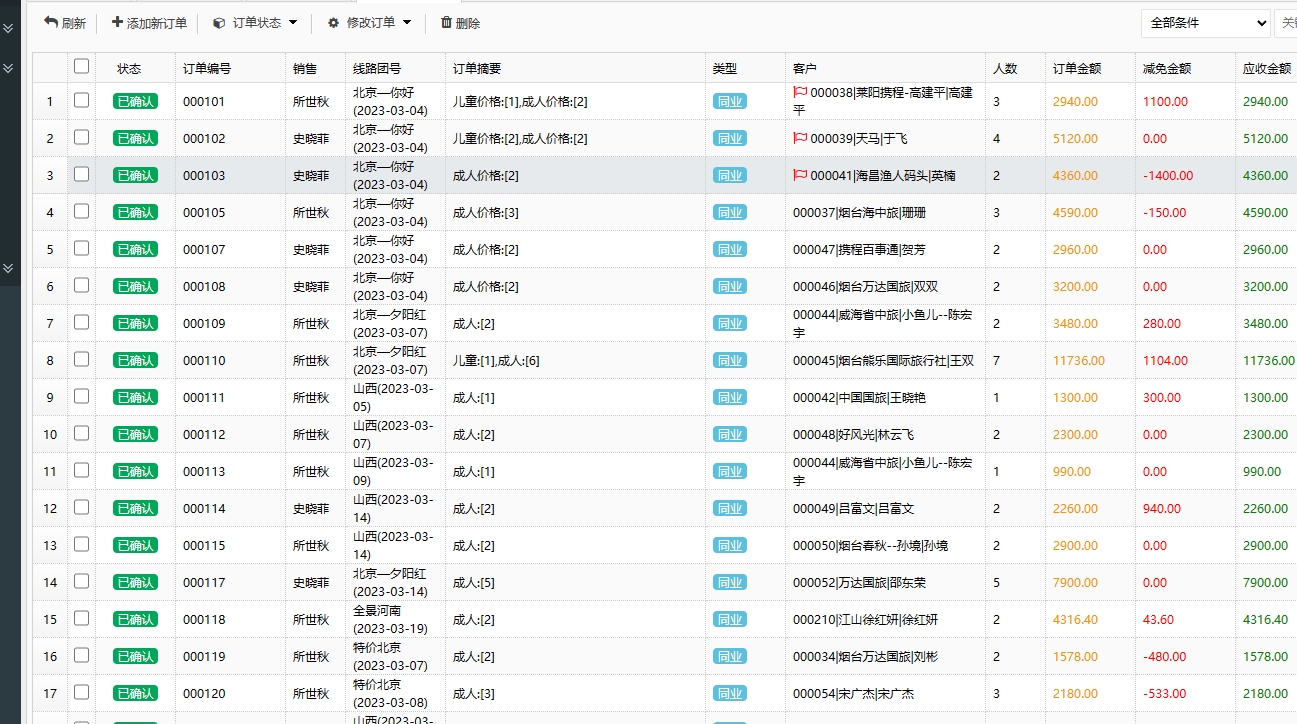
Task: Click order amount 11736.00 in 订单金额 column
Action: (x=1079, y=360)
